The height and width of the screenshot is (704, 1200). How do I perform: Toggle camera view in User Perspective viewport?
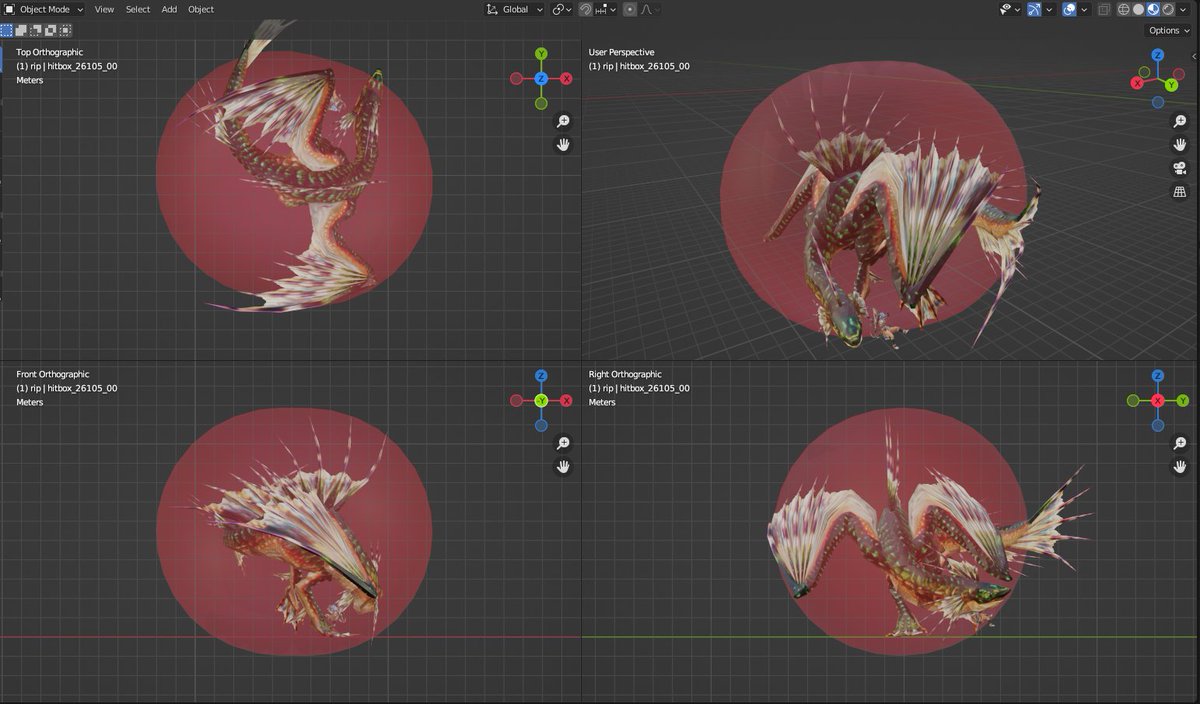1180,168
